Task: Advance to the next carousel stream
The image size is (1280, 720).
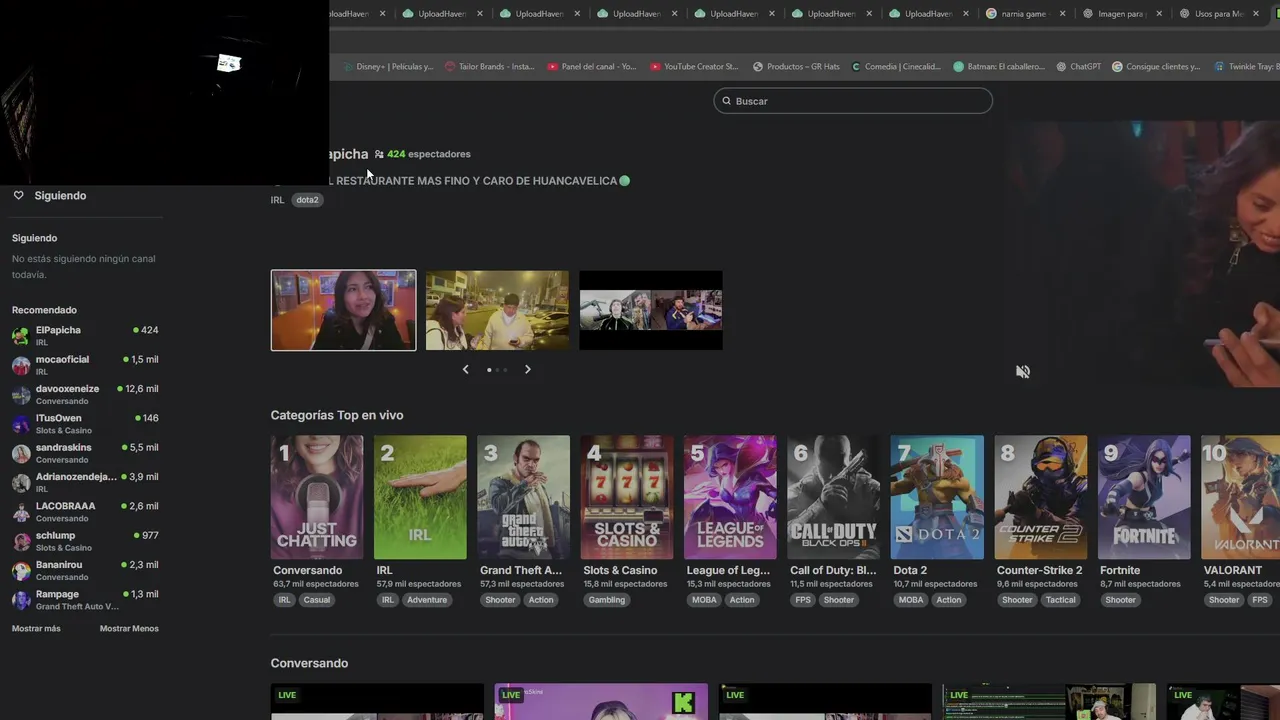Action: (x=528, y=369)
